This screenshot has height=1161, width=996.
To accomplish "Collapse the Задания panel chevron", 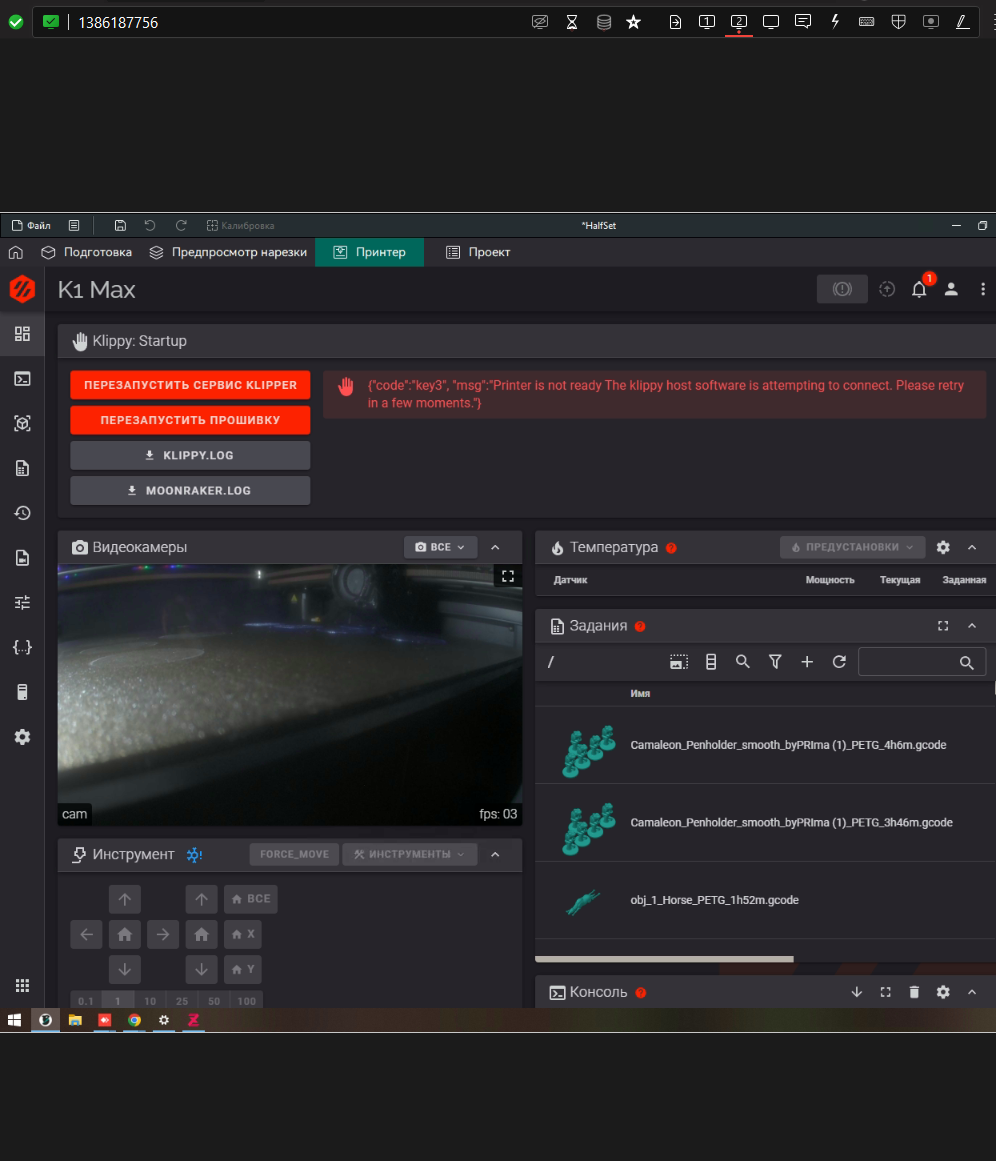I will (971, 626).
